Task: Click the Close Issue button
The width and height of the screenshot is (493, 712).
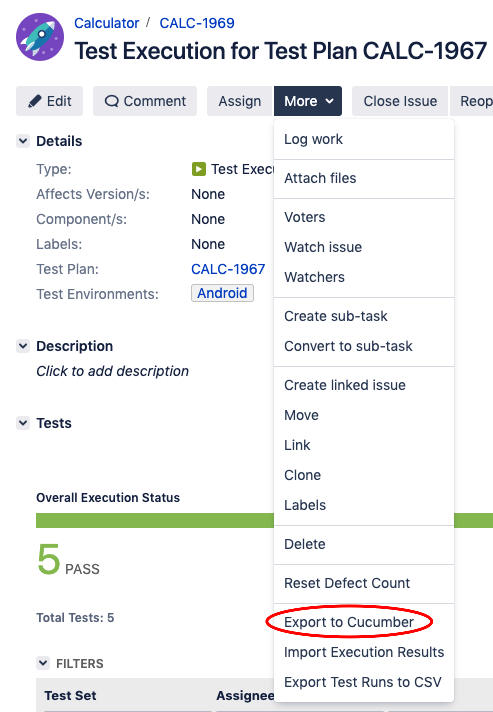Action: [400, 101]
